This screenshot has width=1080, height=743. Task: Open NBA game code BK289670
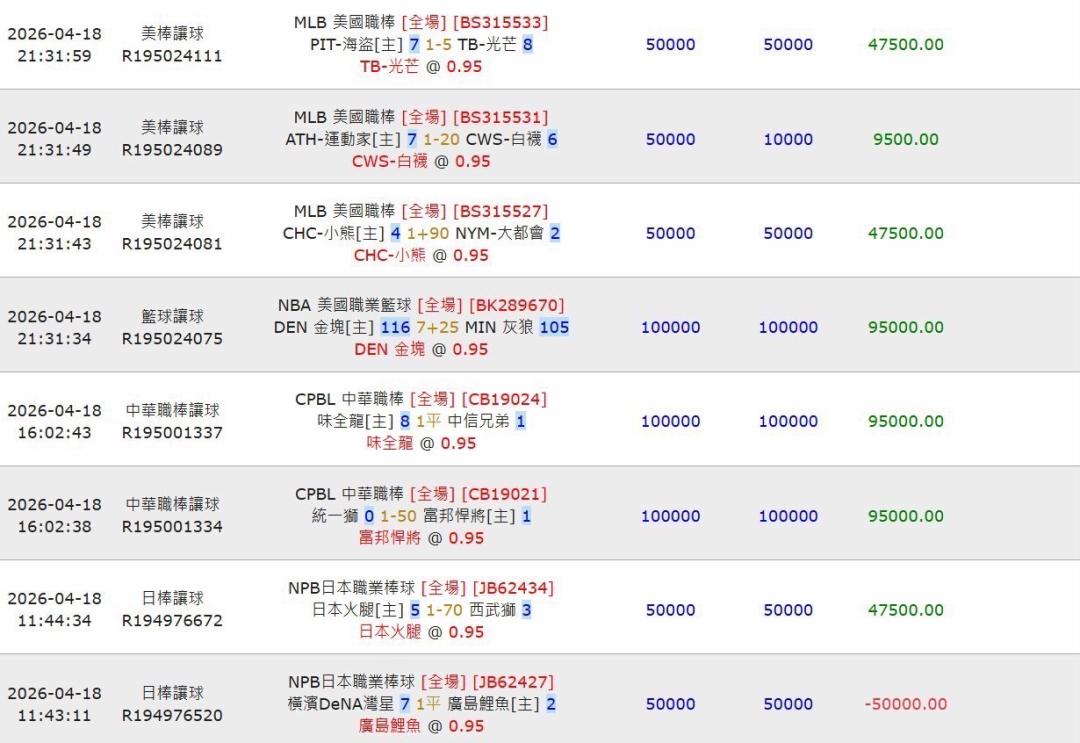click(516, 305)
